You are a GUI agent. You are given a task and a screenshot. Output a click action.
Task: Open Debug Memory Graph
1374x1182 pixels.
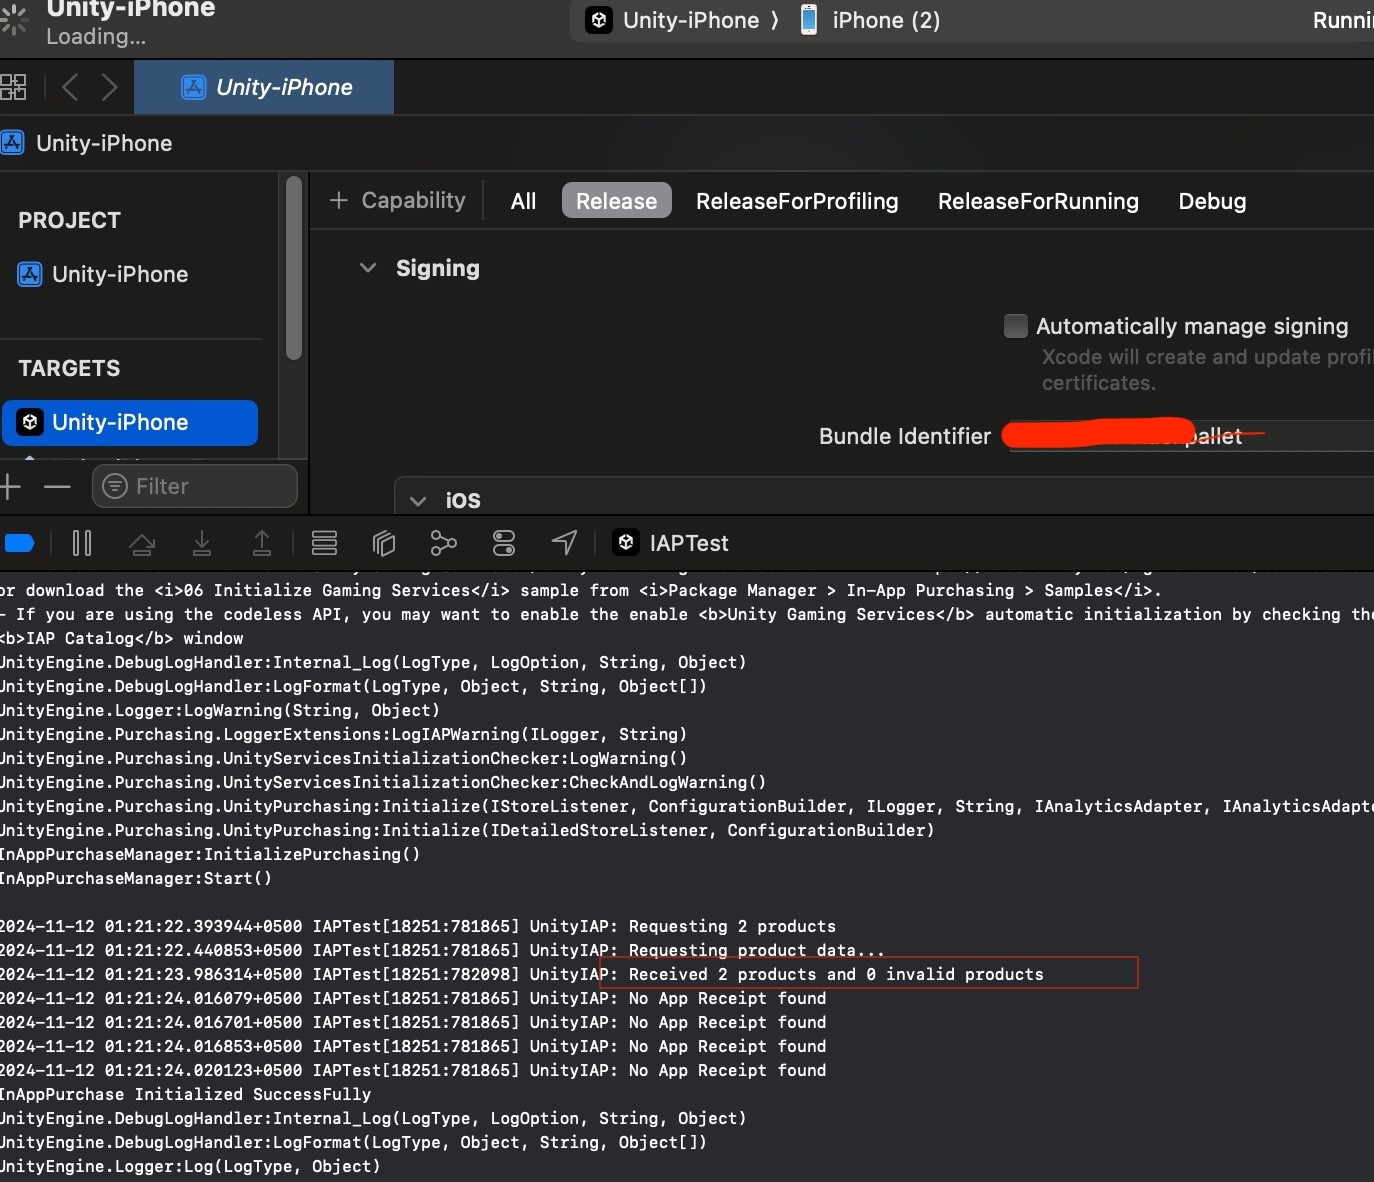(444, 543)
